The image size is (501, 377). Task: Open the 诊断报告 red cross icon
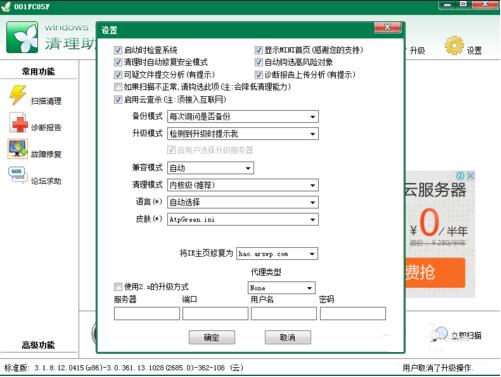[19, 123]
